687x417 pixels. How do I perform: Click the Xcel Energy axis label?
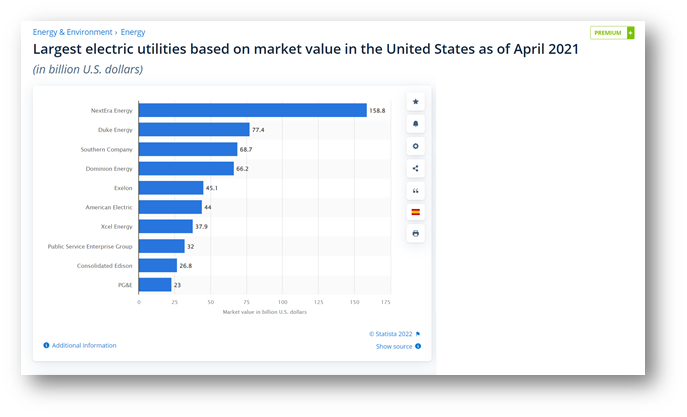(117, 226)
